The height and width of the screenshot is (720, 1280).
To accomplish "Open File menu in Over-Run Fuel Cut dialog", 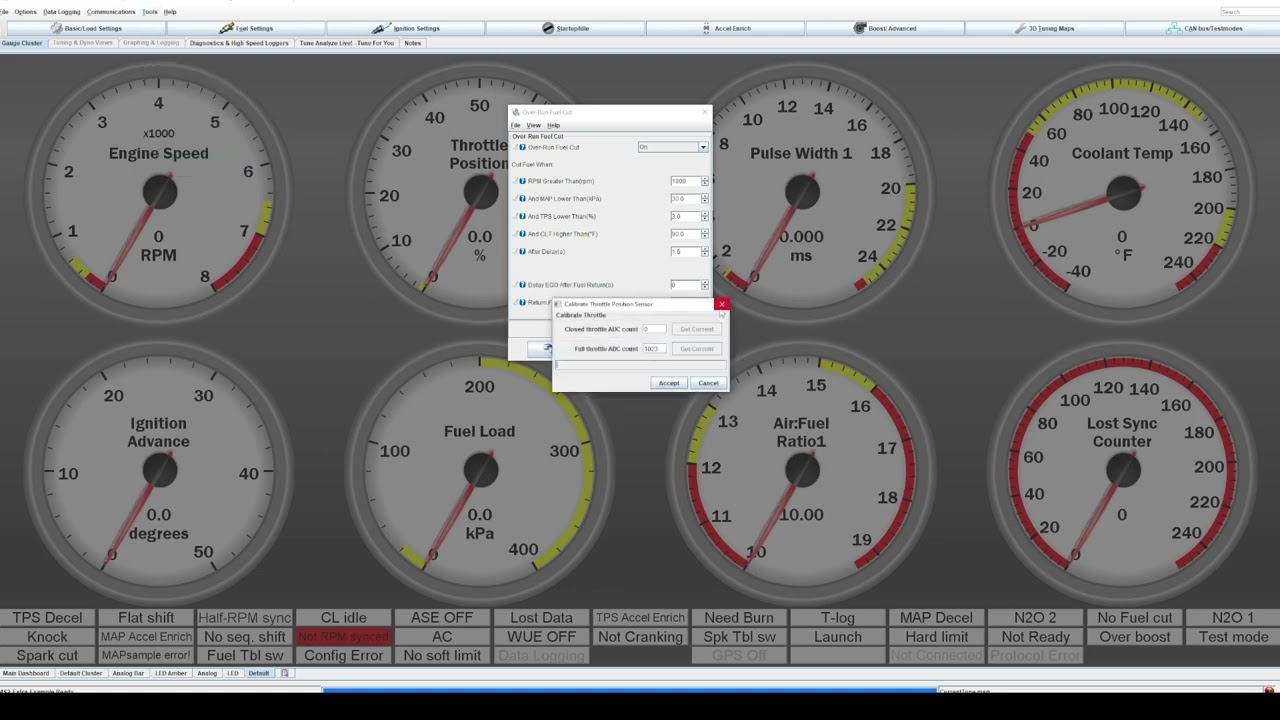I will [516, 125].
